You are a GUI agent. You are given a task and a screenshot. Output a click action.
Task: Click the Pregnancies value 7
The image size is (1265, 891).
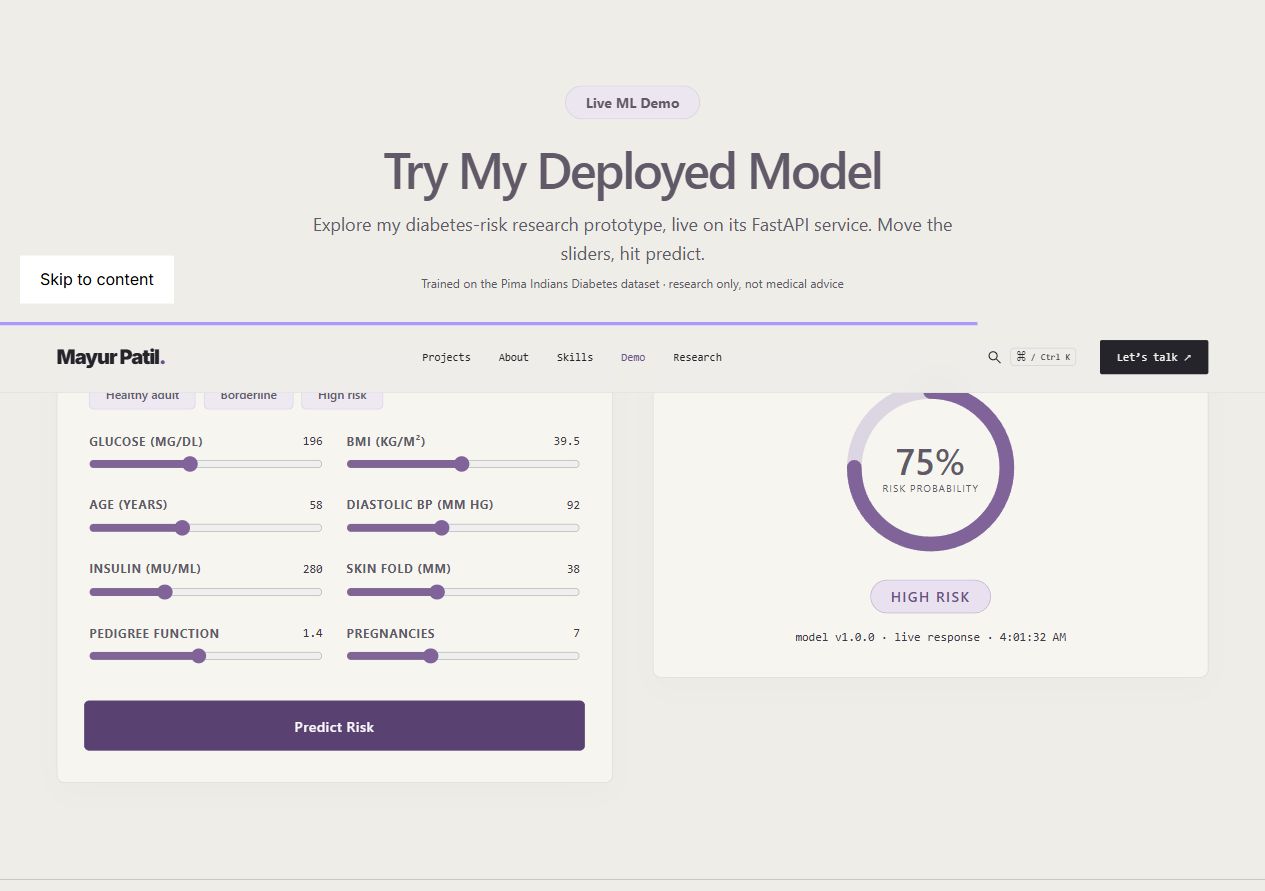pos(576,633)
